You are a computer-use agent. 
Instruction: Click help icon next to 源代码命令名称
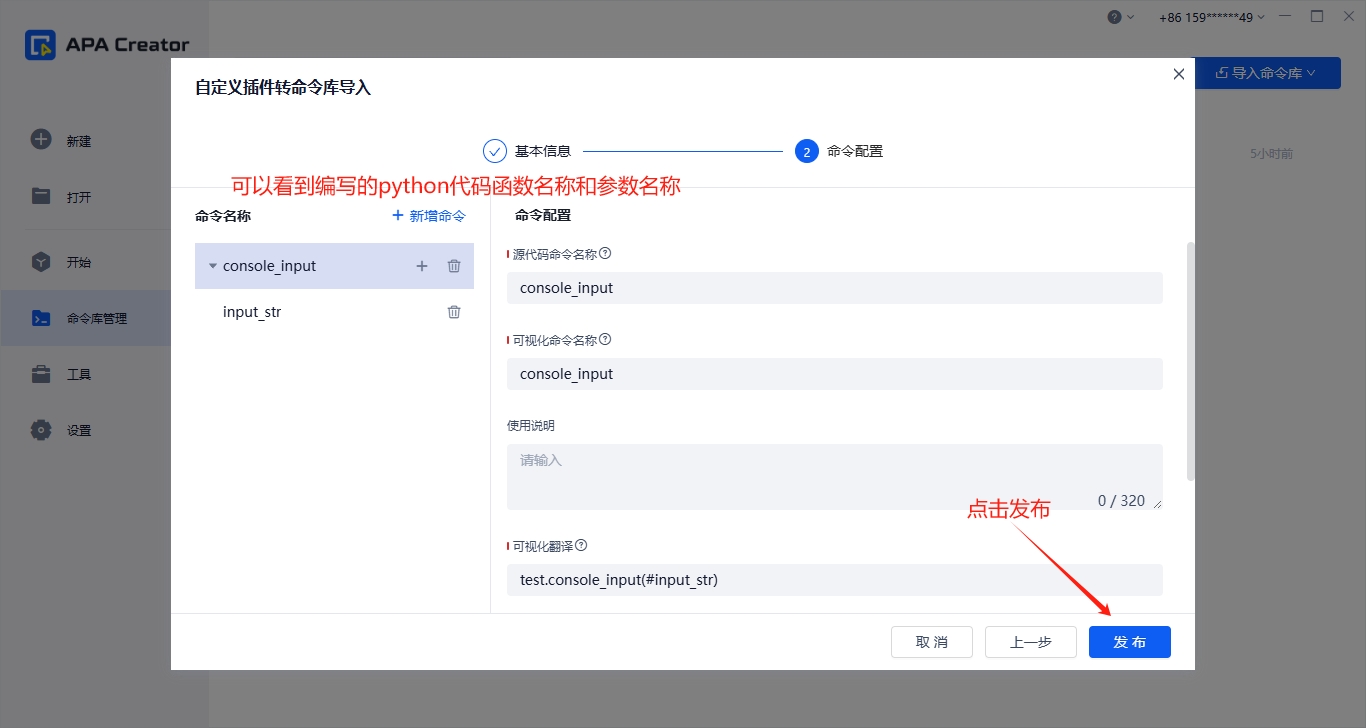(x=605, y=254)
